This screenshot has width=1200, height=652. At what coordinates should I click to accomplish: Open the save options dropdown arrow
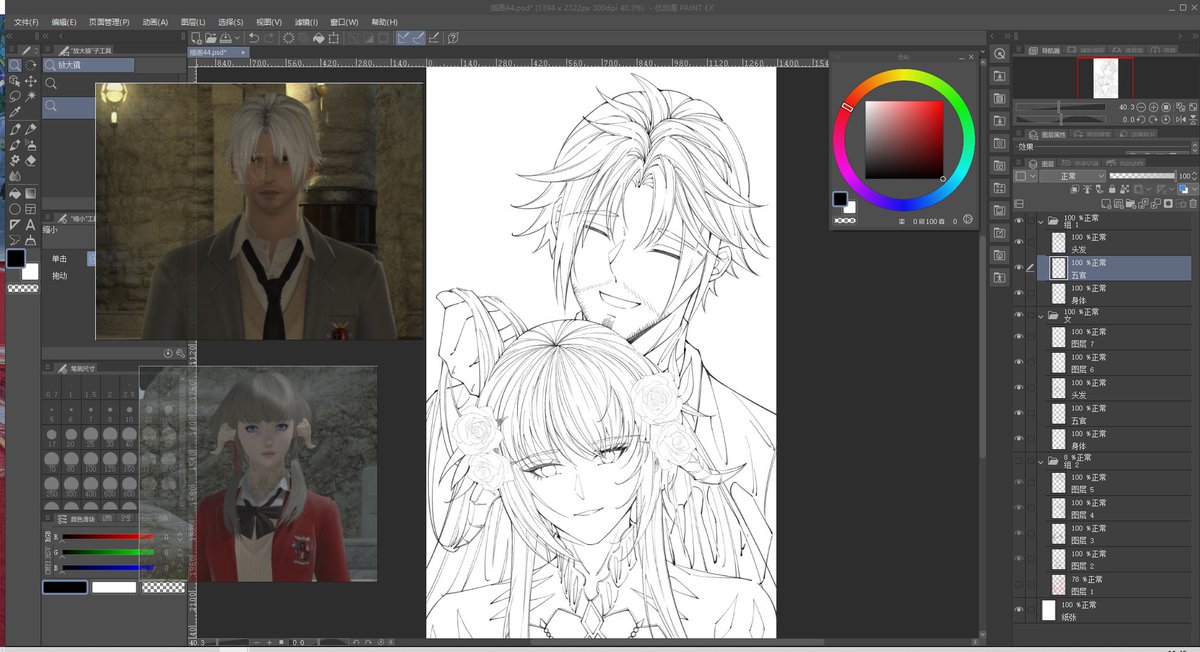(x=239, y=38)
